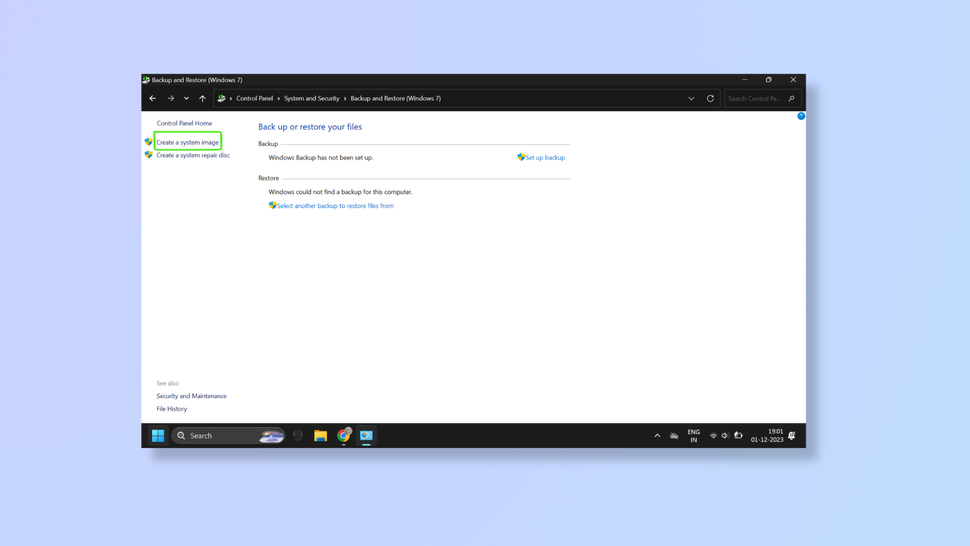Click the Wi-Fi network tray icon
The image size is (970, 546).
pos(713,436)
